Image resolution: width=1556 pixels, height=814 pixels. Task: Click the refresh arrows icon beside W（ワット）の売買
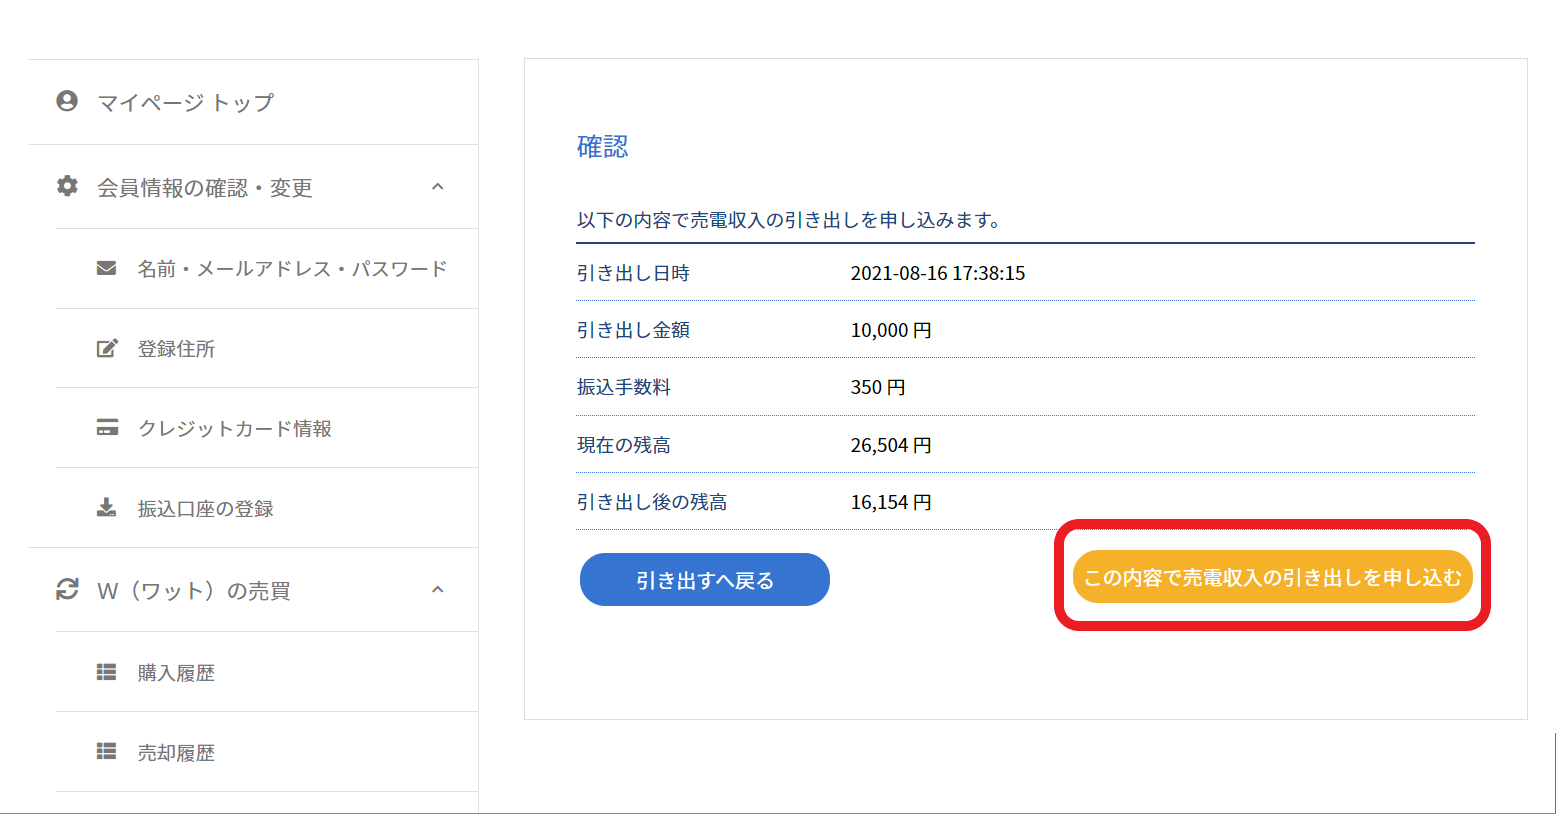[67, 590]
